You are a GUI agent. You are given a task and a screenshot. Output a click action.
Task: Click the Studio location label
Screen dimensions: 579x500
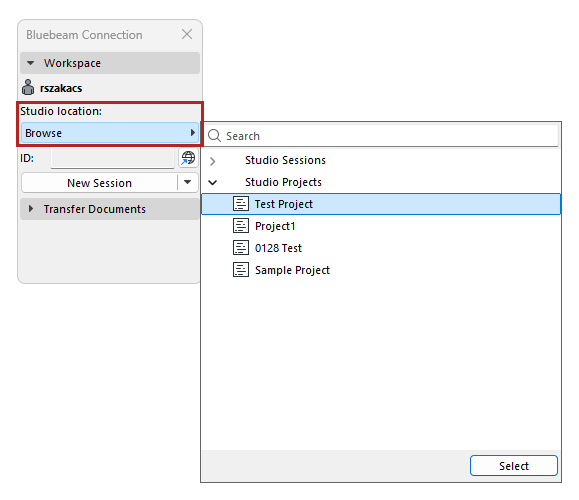[61, 111]
